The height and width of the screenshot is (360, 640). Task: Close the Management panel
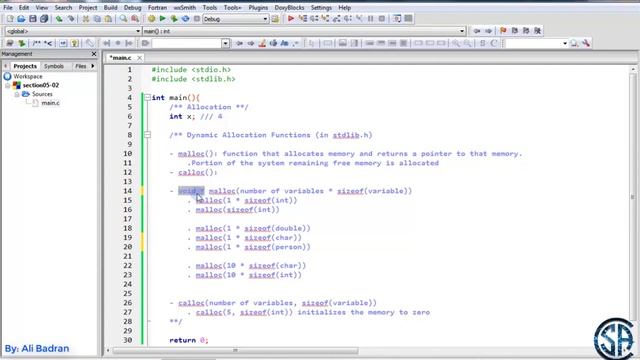tap(94, 54)
